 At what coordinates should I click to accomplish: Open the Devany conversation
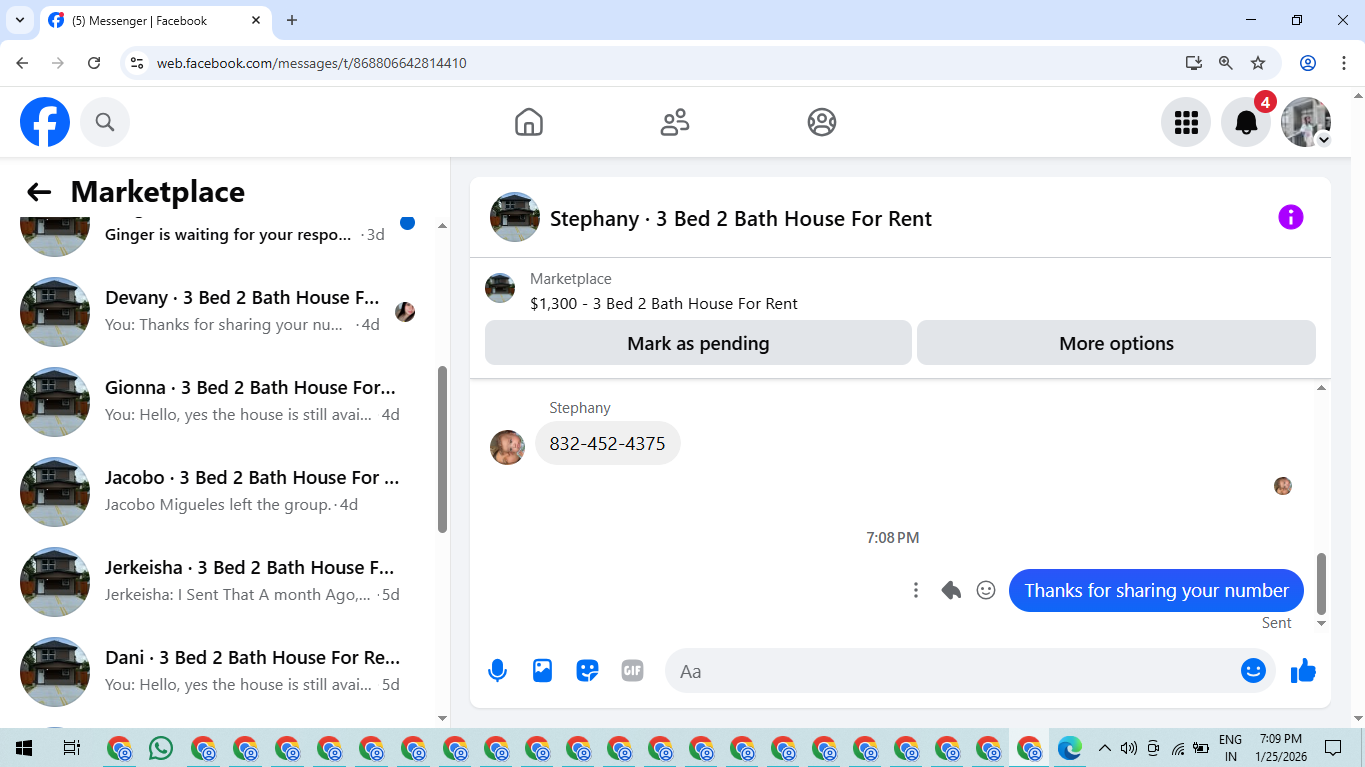click(224, 311)
